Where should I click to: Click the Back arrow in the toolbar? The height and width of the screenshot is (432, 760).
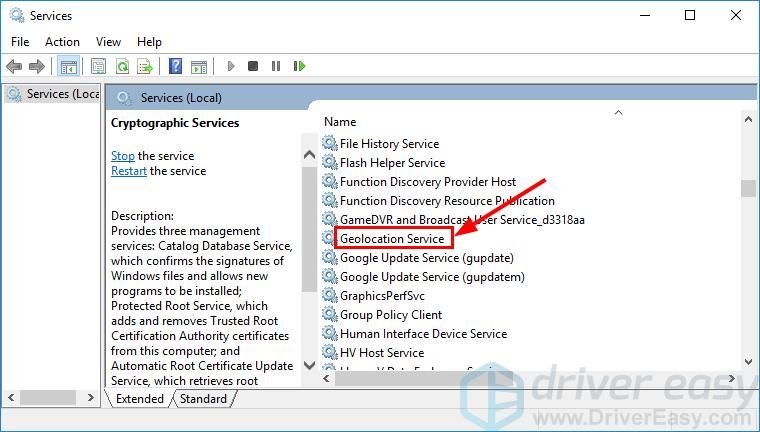pos(14,66)
